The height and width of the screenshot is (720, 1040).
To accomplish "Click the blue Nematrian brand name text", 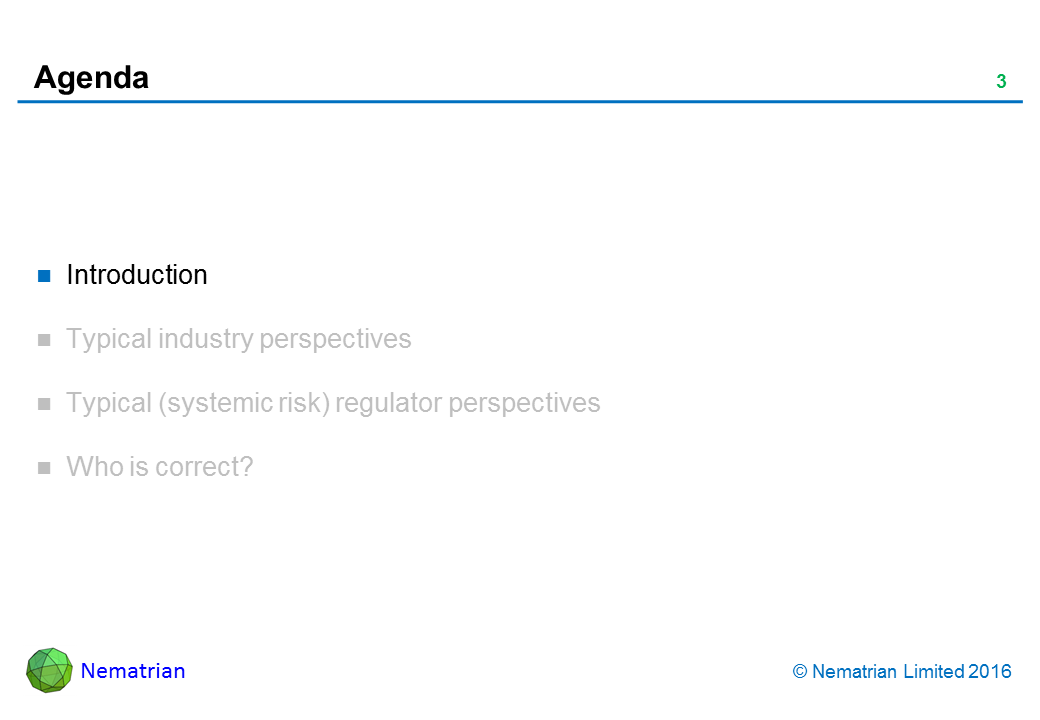I will pos(133,671).
